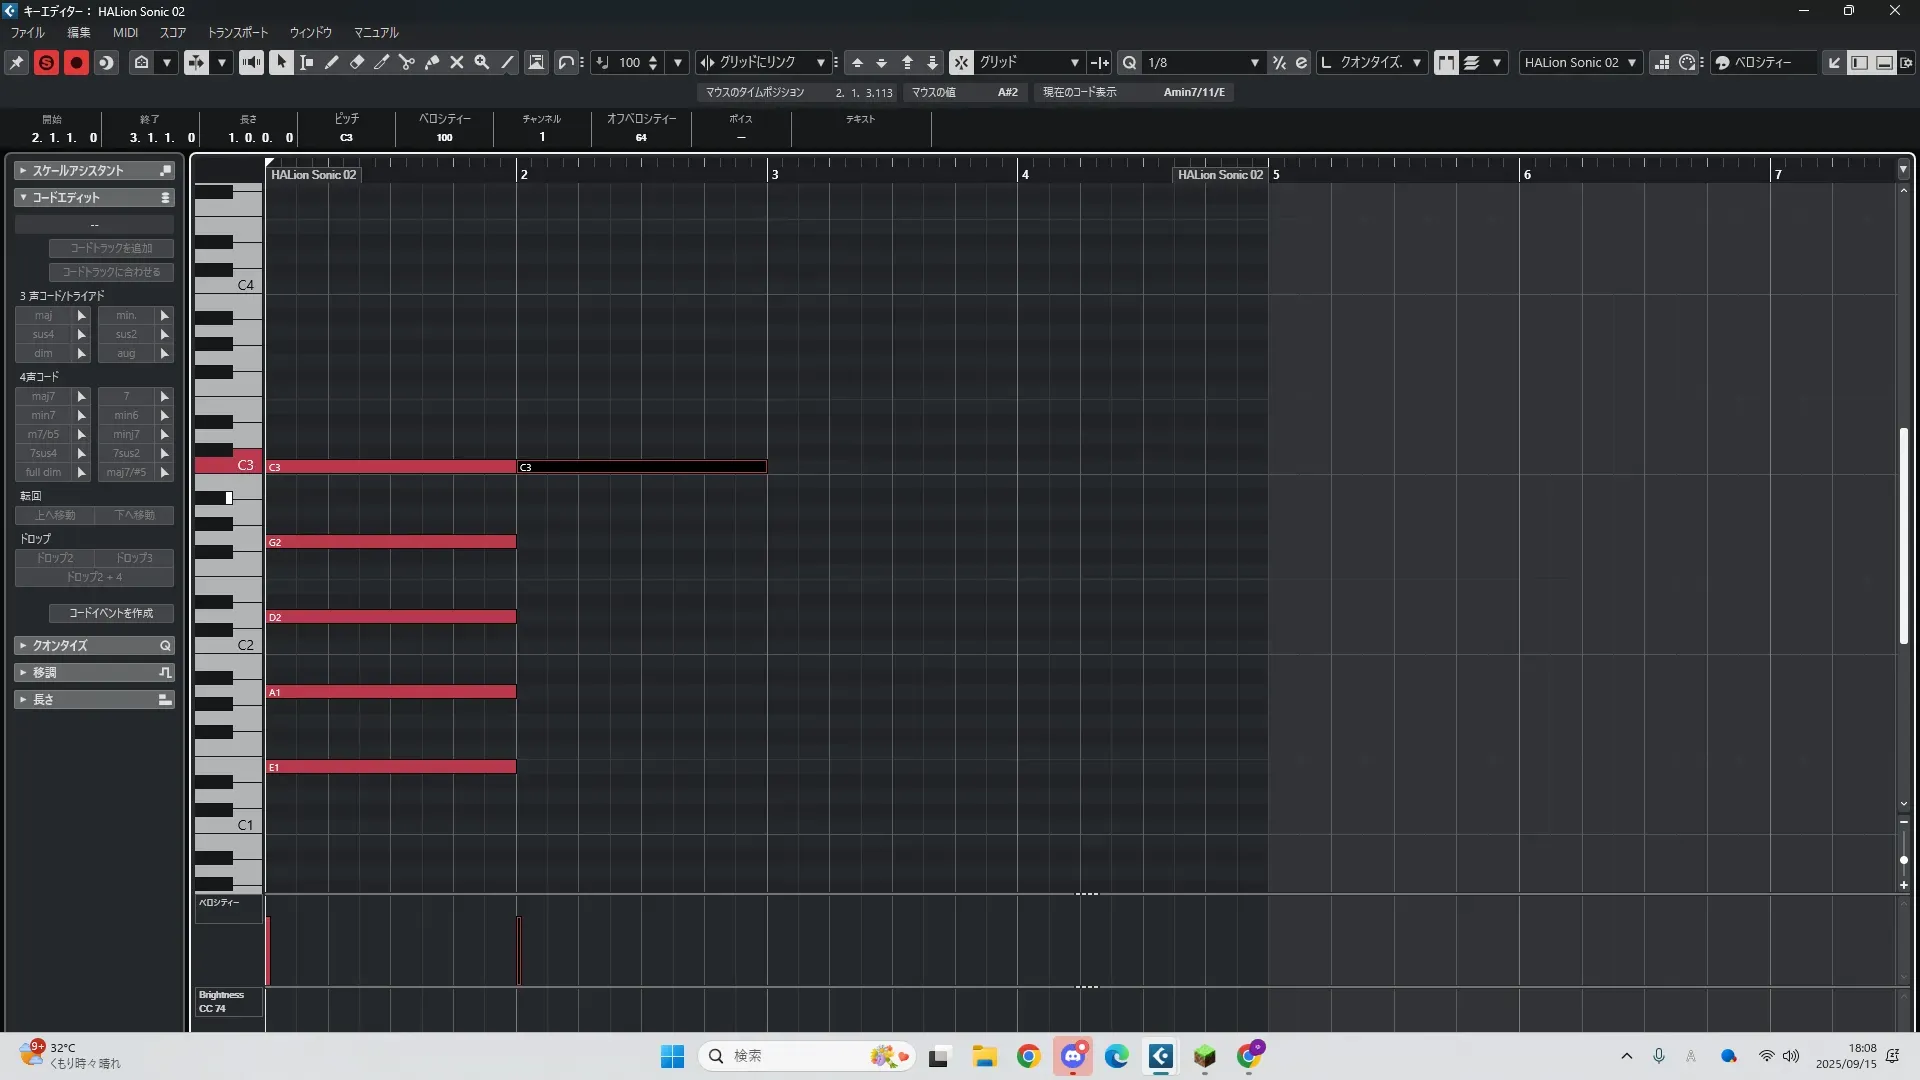Select the Split scissors tool
The height and width of the screenshot is (1080, 1920).
coord(407,62)
